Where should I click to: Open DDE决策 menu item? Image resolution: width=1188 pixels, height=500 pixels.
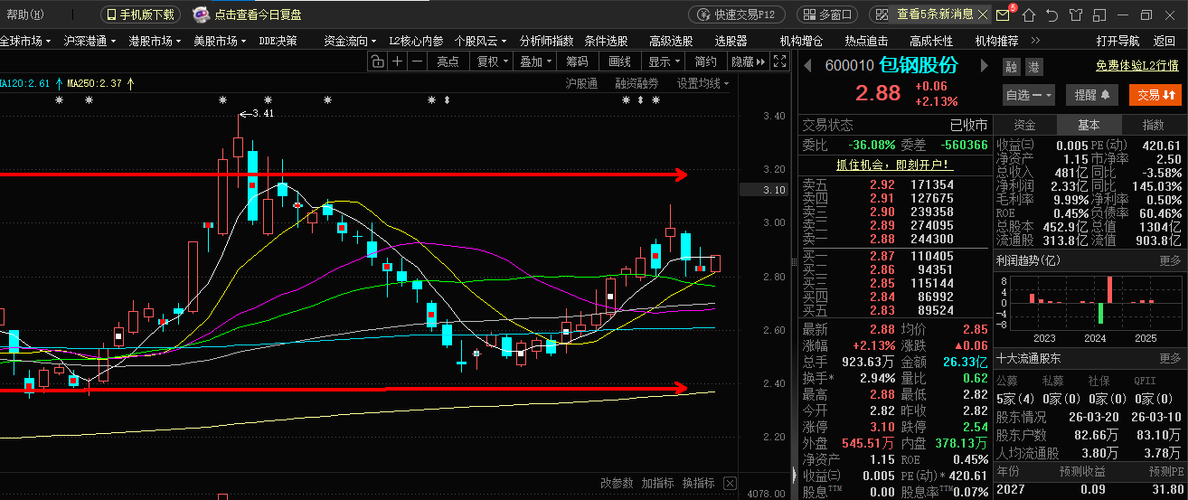[x=278, y=41]
